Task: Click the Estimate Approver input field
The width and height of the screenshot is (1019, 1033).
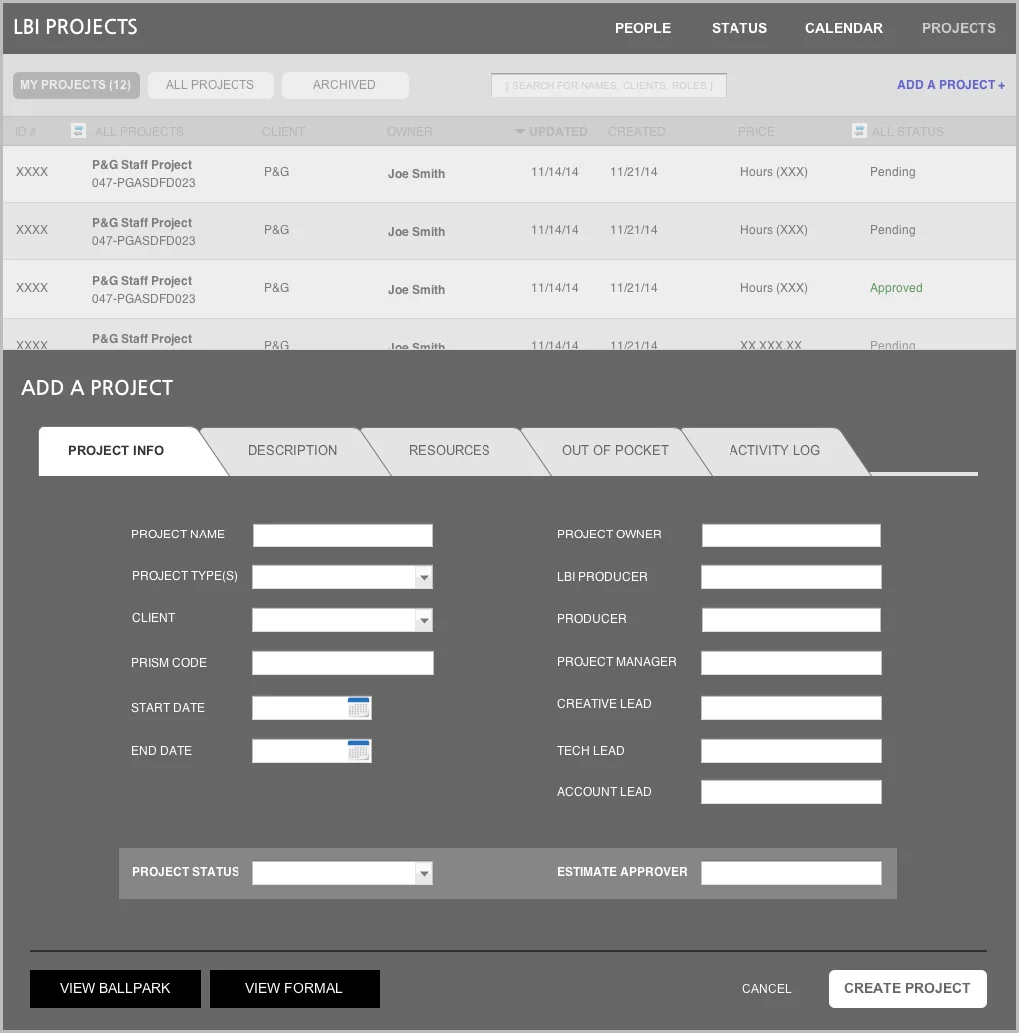Action: (791, 873)
